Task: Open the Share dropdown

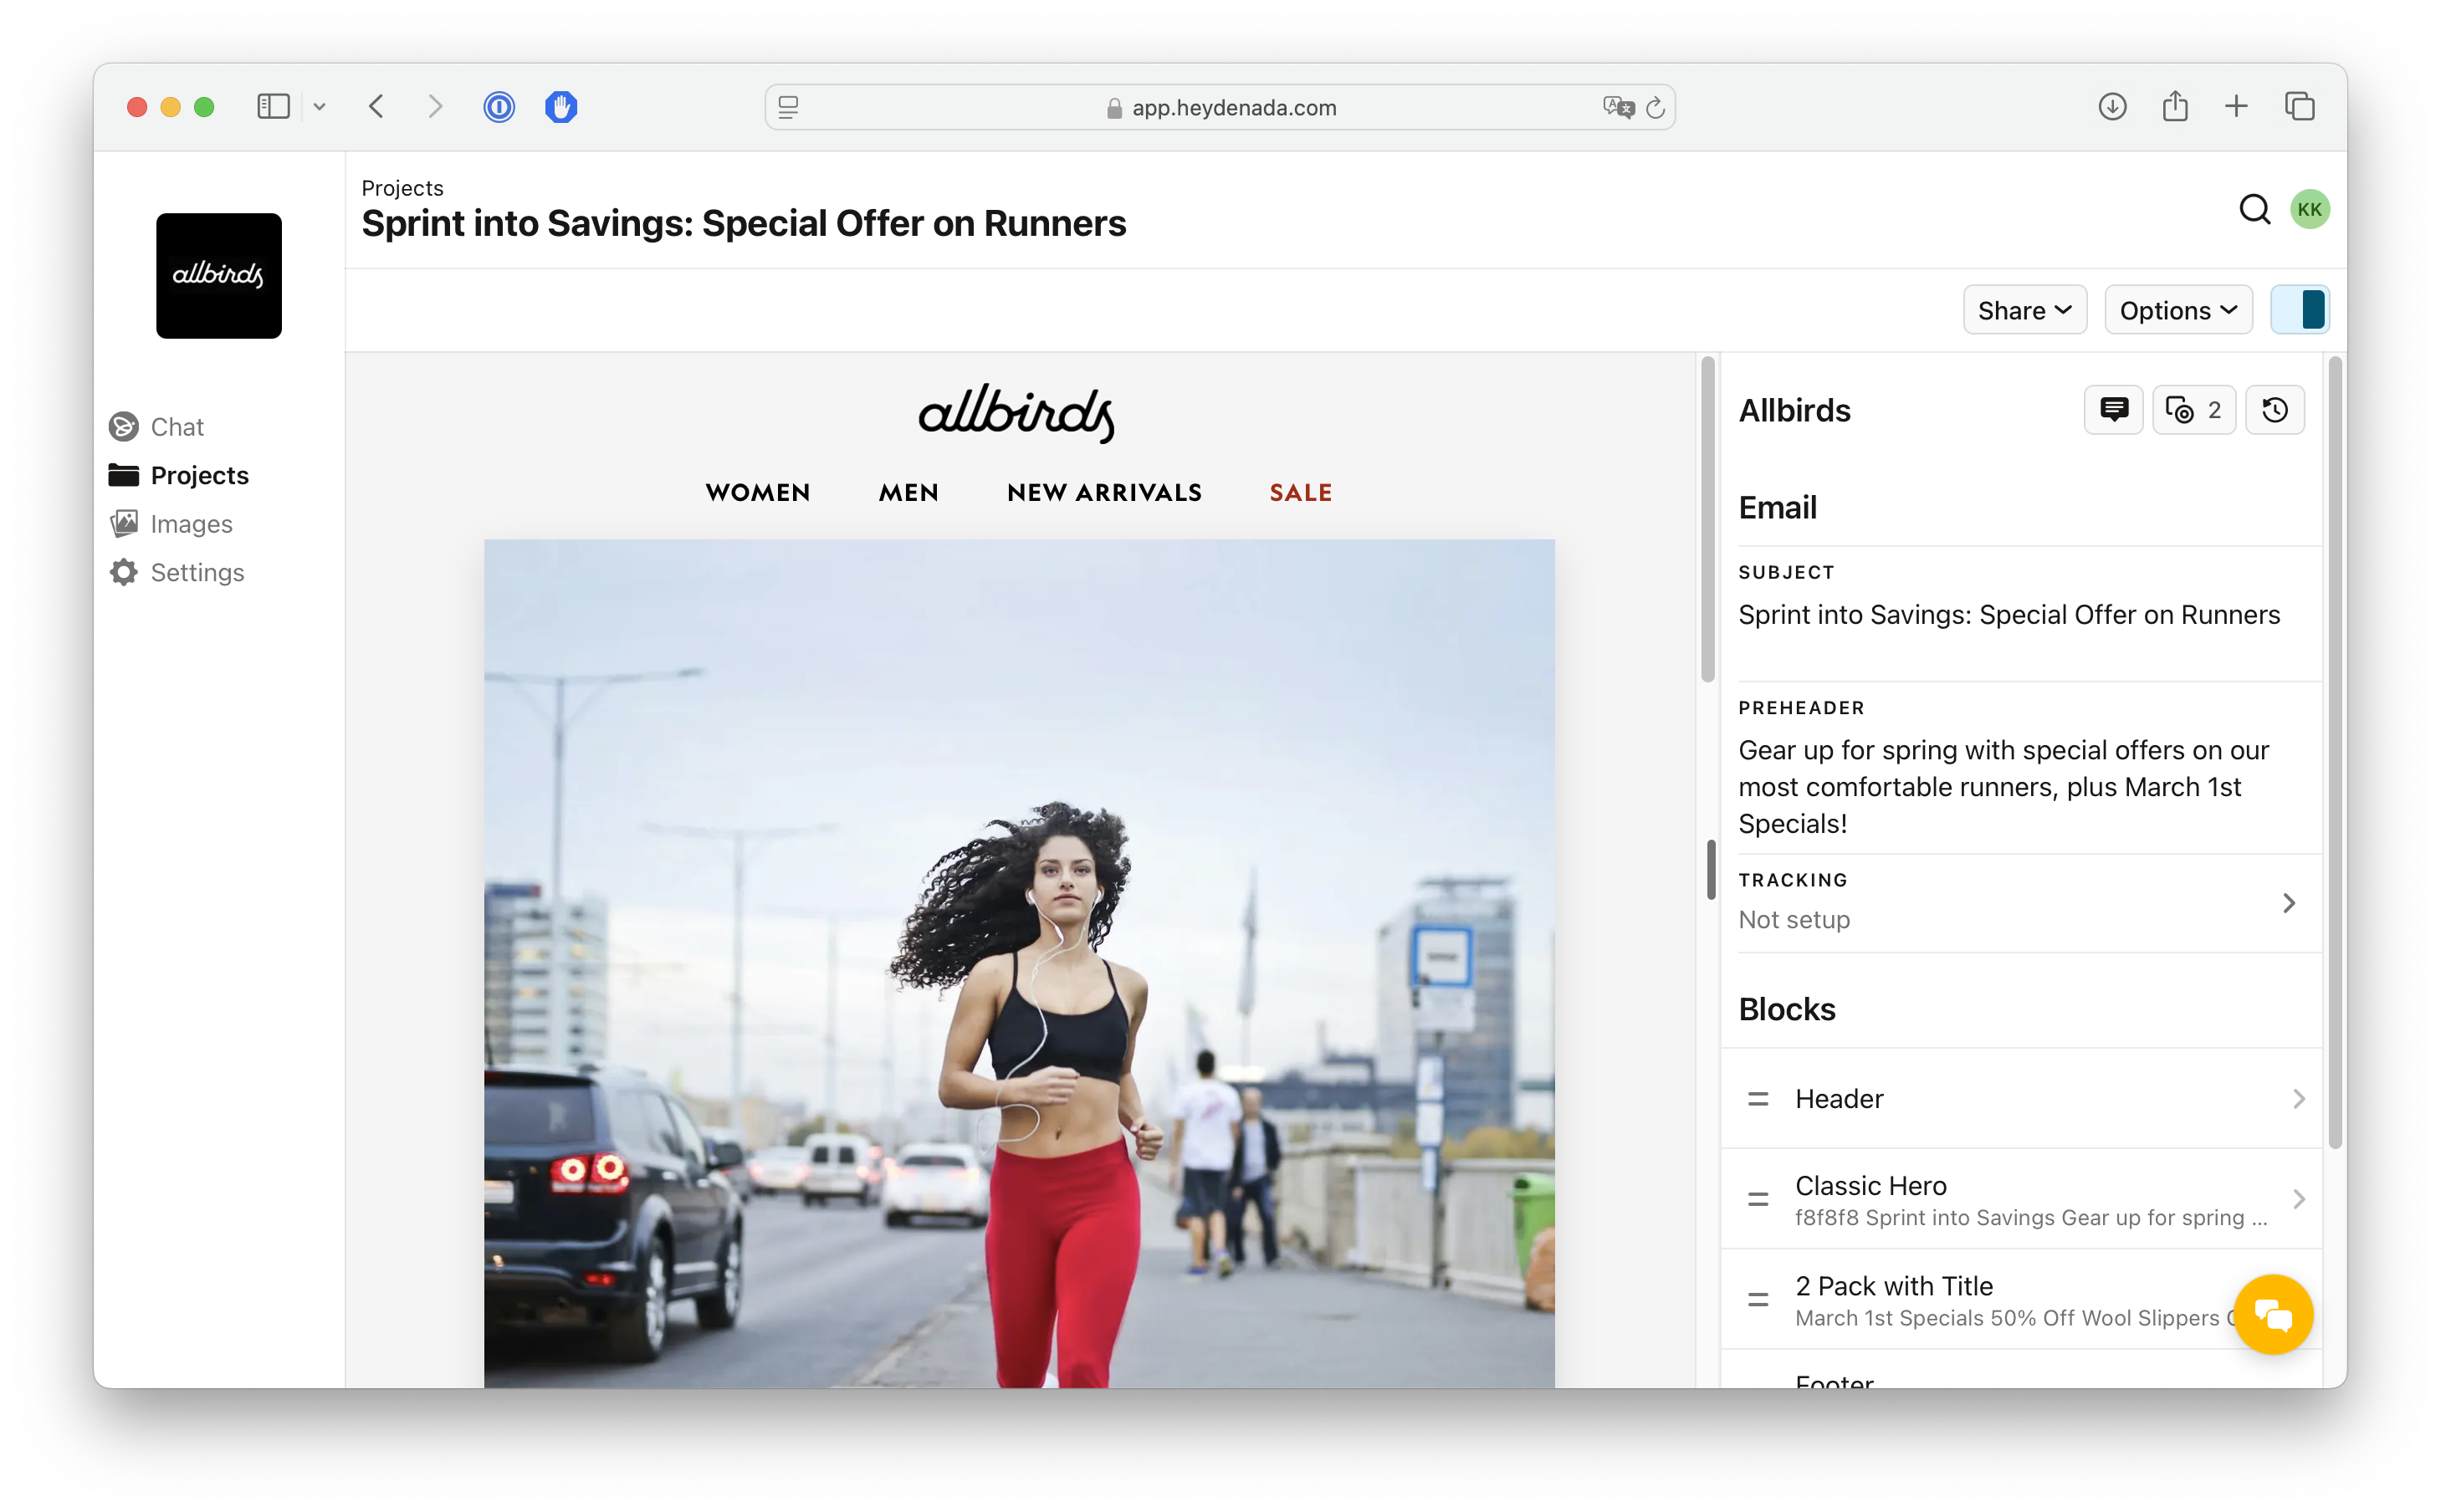Action: [x=2024, y=310]
